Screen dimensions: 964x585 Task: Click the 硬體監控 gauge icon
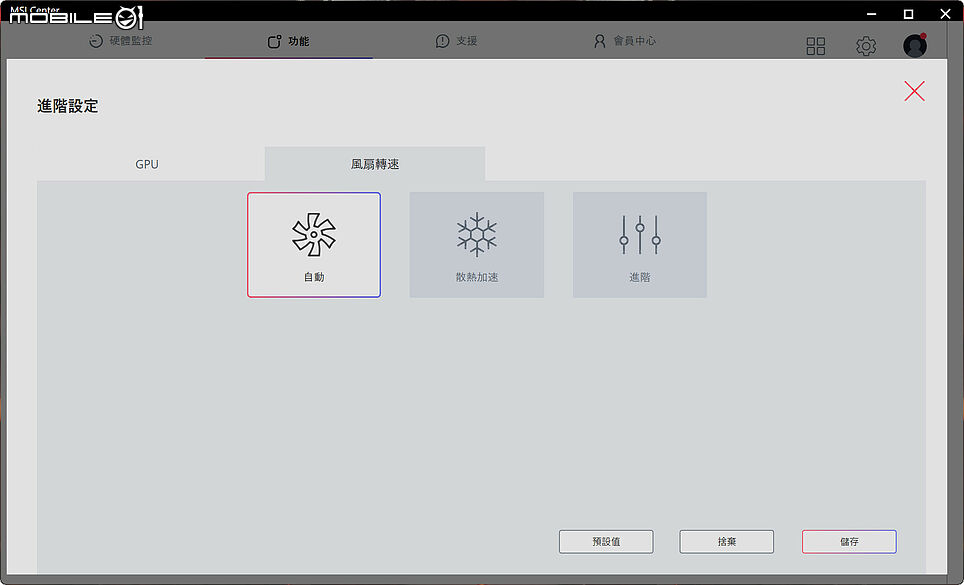(x=95, y=41)
